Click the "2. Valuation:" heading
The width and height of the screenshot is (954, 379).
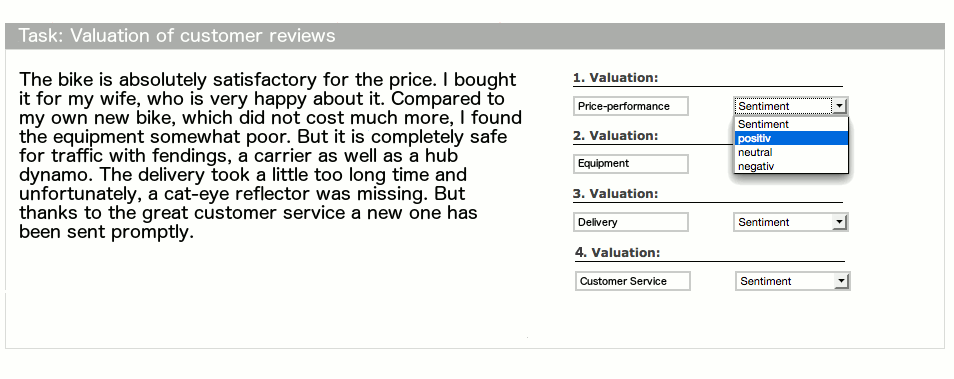(x=615, y=136)
